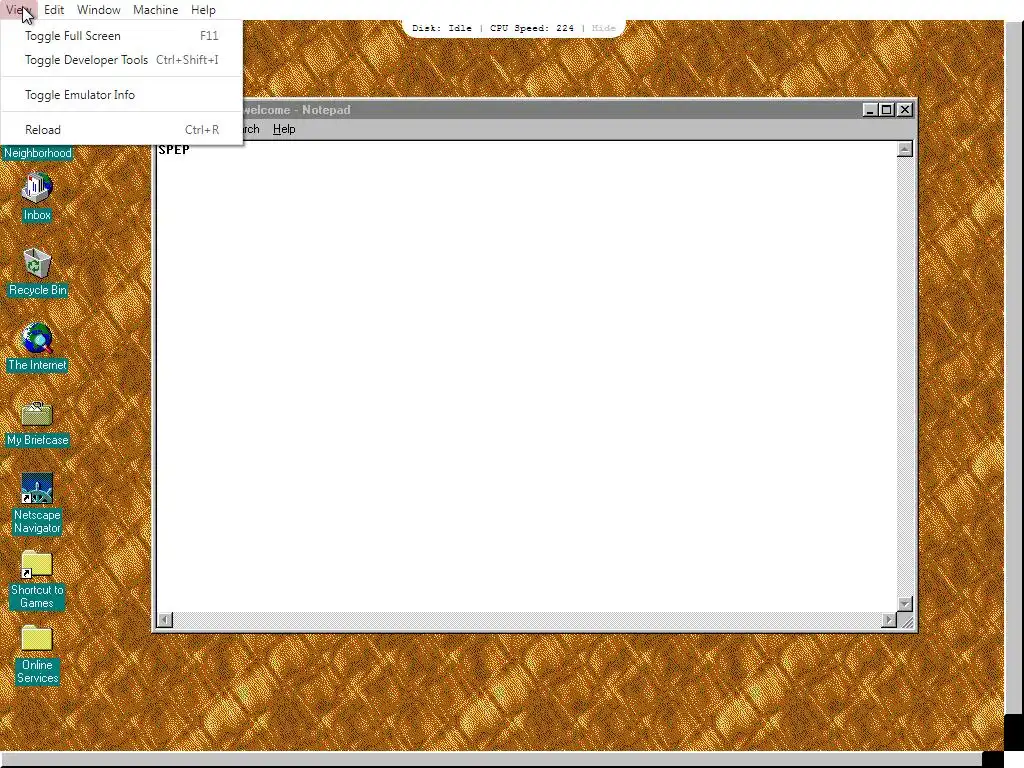Open Notepad's Help menu
This screenshot has width=1024, height=768.
coord(284,129)
